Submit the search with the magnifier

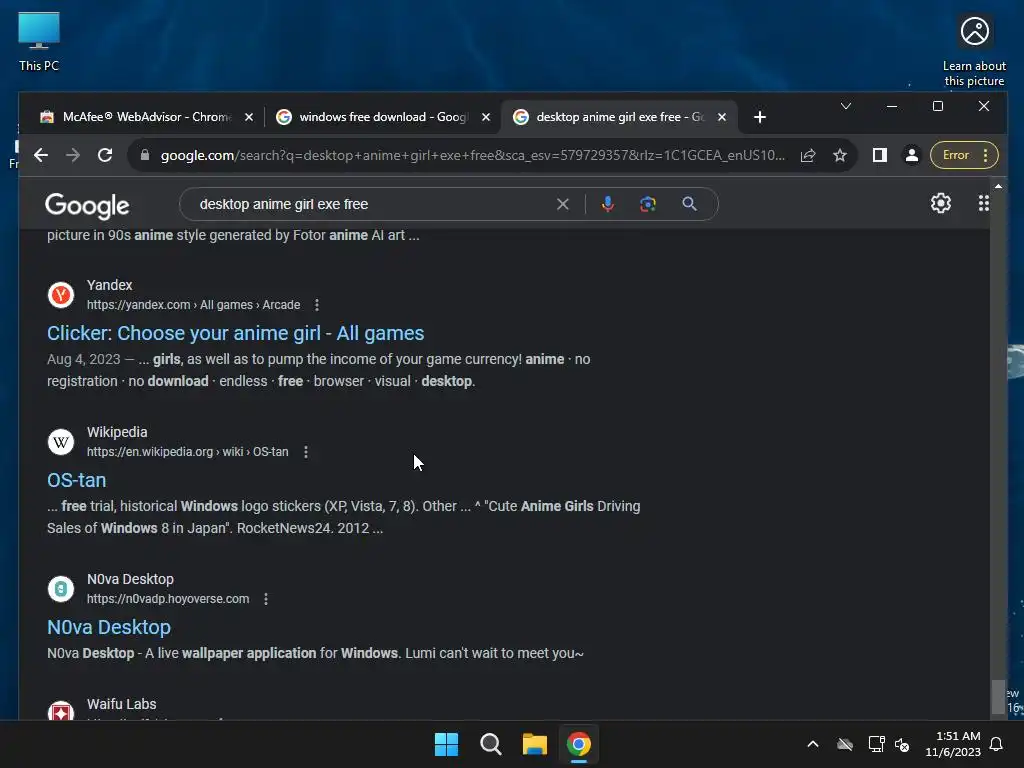(x=689, y=204)
